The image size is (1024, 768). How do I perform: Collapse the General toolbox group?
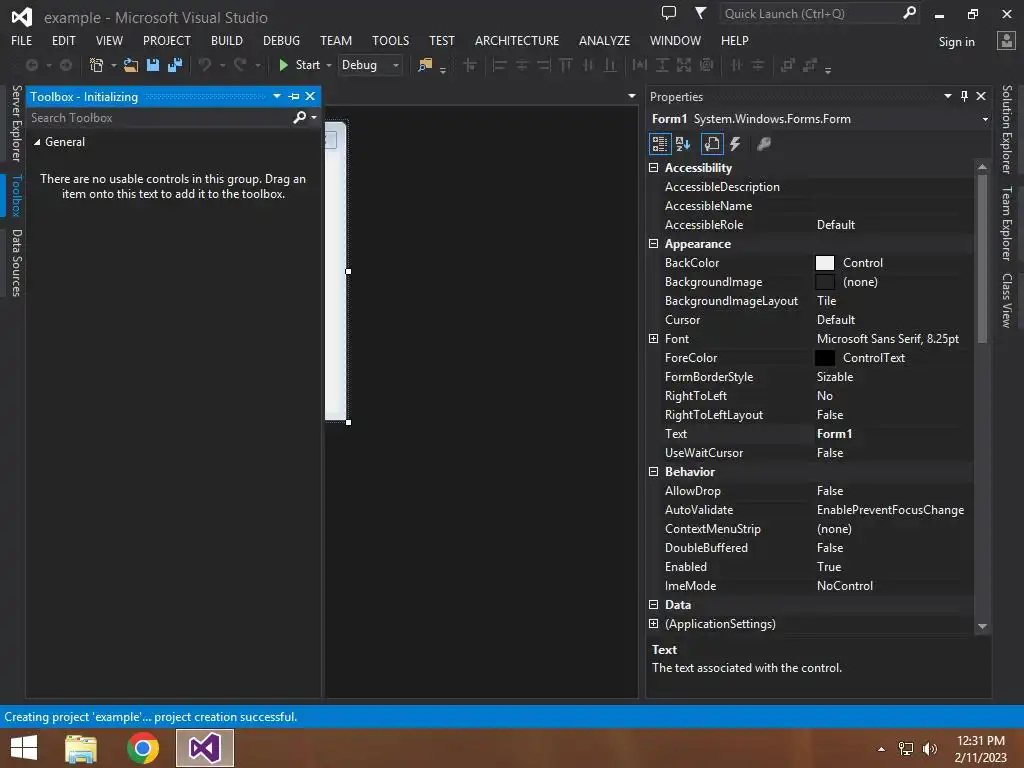point(37,142)
